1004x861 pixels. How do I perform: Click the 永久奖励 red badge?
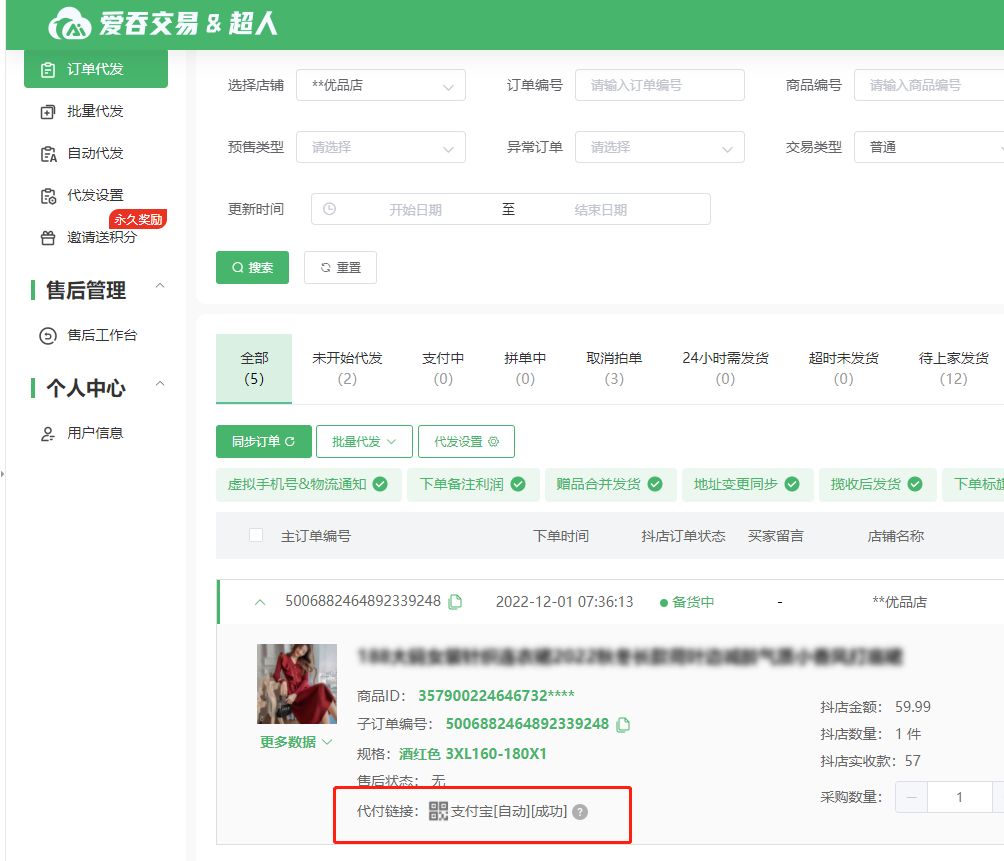[138, 219]
